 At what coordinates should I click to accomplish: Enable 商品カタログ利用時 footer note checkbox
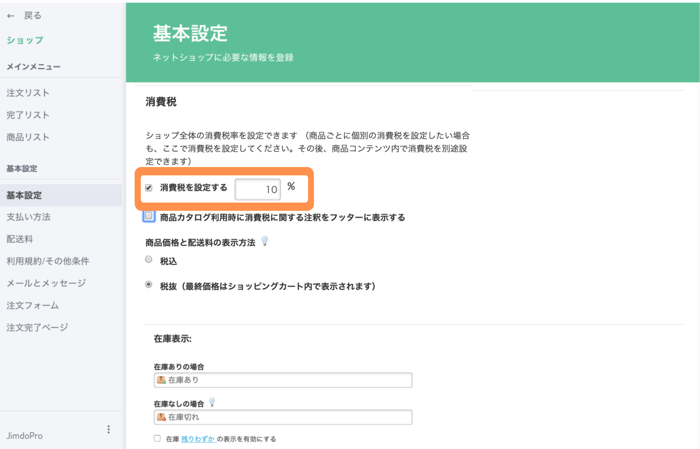[149, 216]
